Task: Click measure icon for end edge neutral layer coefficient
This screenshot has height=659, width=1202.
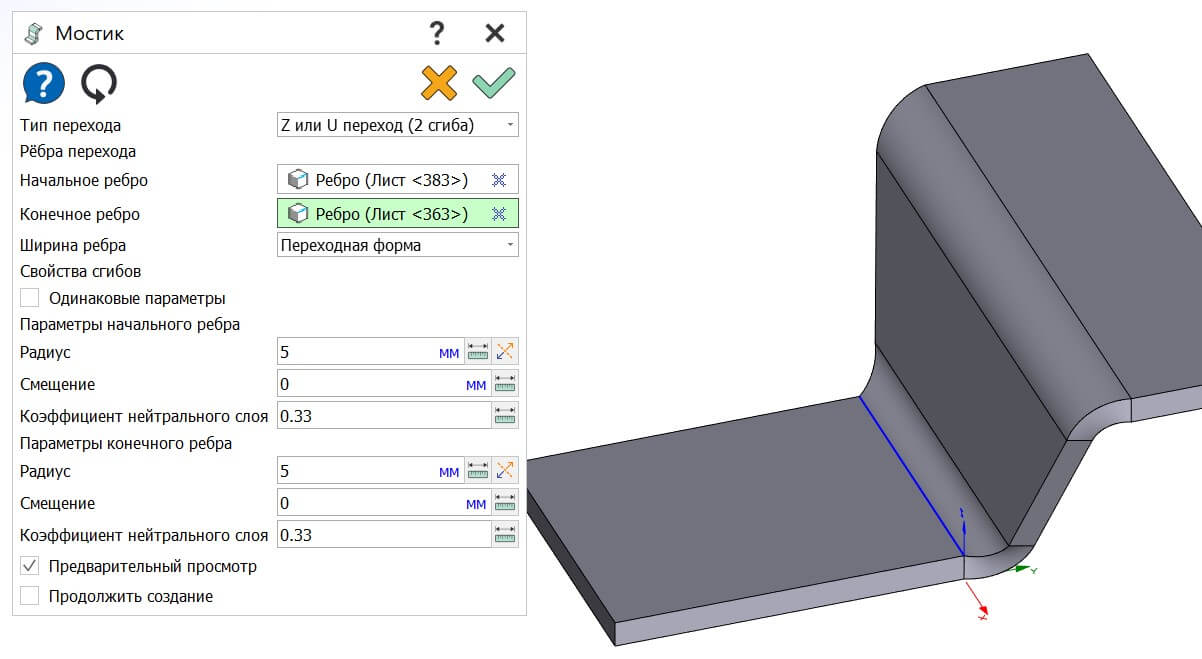Action: point(505,535)
